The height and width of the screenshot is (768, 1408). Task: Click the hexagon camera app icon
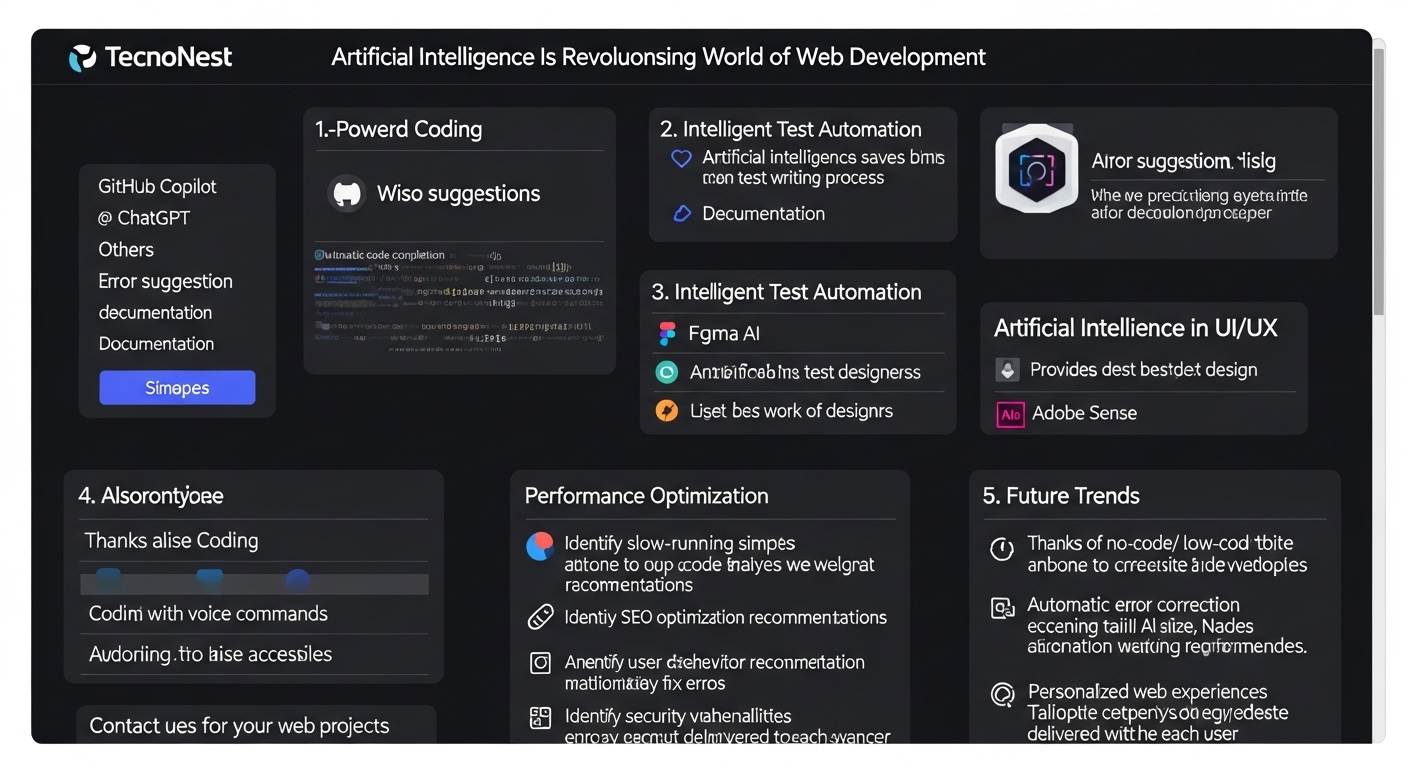tap(1036, 169)
